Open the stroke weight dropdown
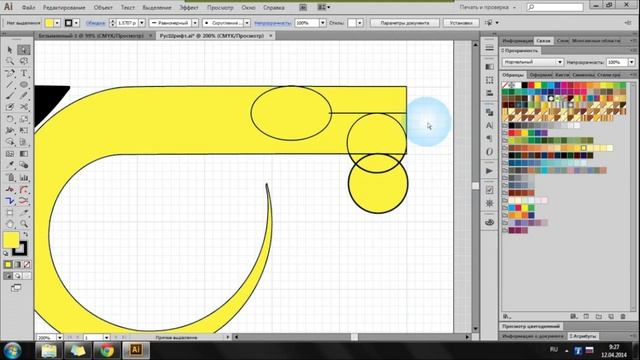 (x=142, y=23)
